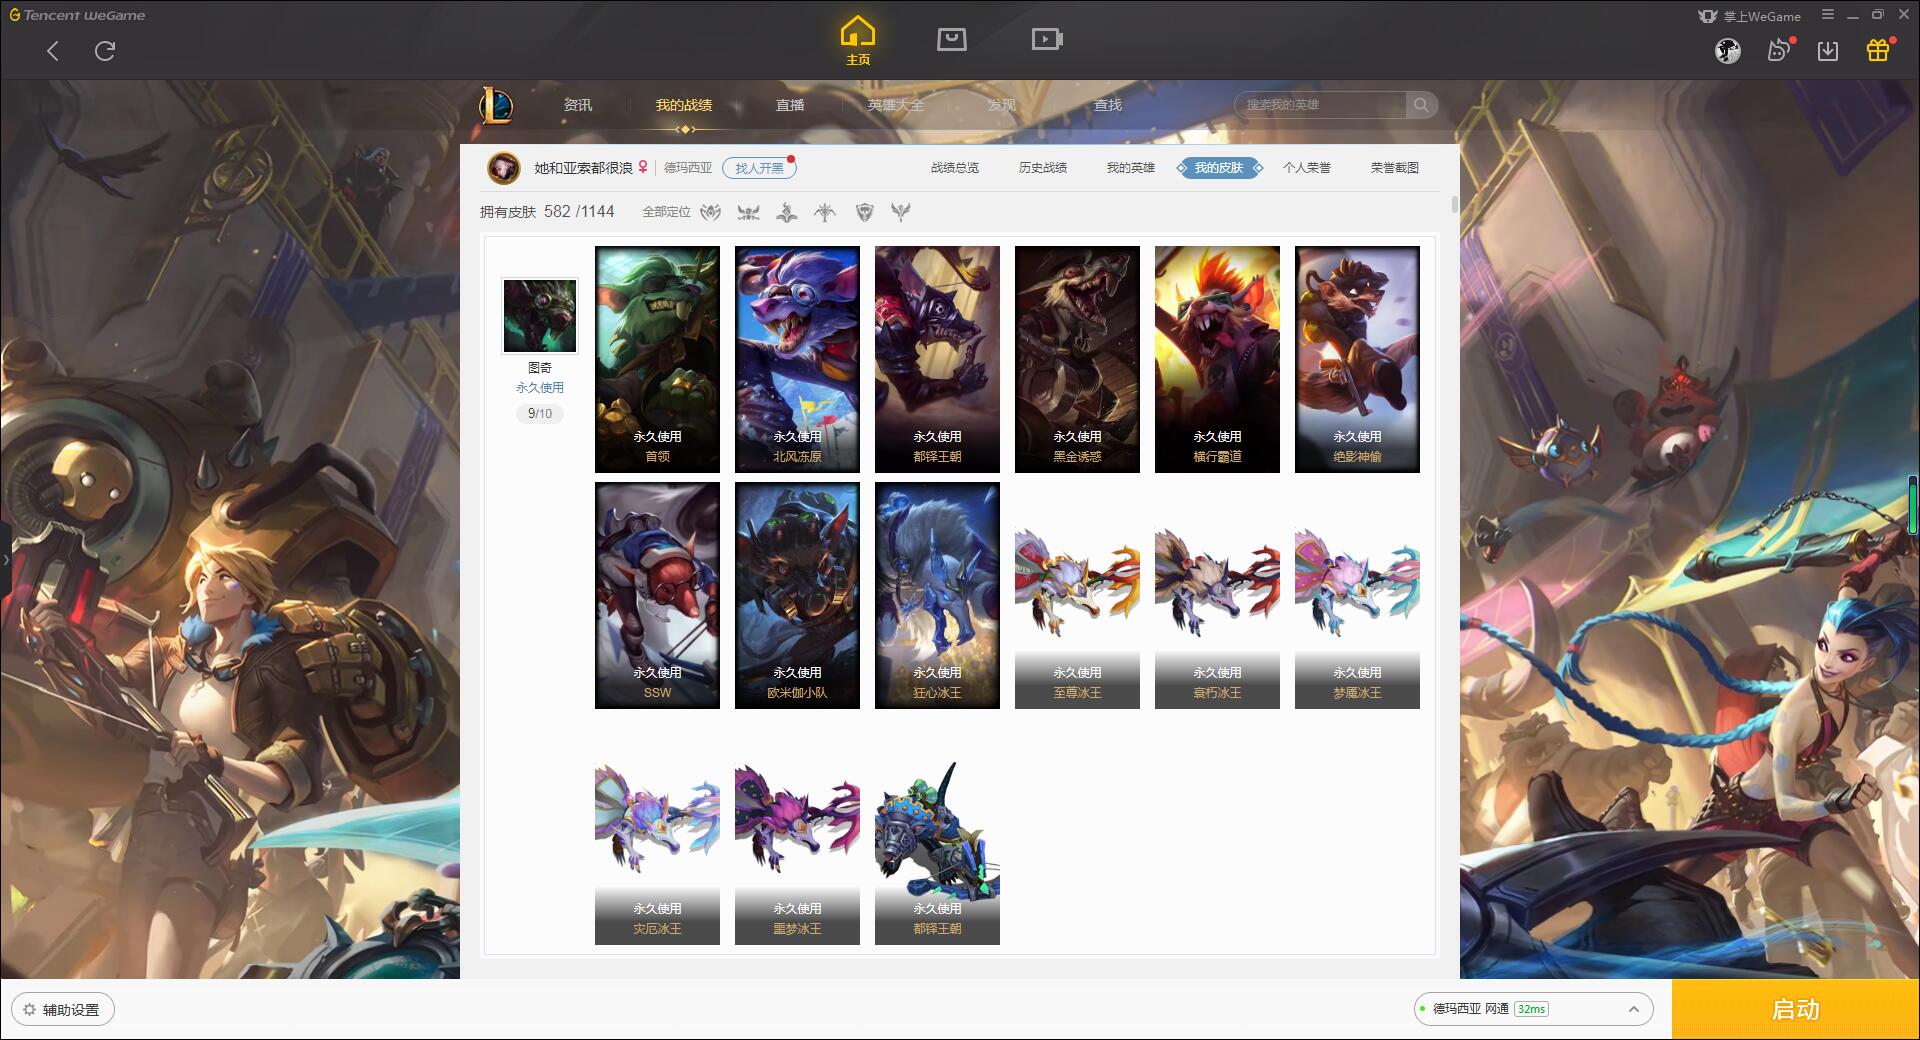Click the summoner avatar beside 她和亚索都很浪
This screenshot has width=1920, height=1040.
(504, 168)
